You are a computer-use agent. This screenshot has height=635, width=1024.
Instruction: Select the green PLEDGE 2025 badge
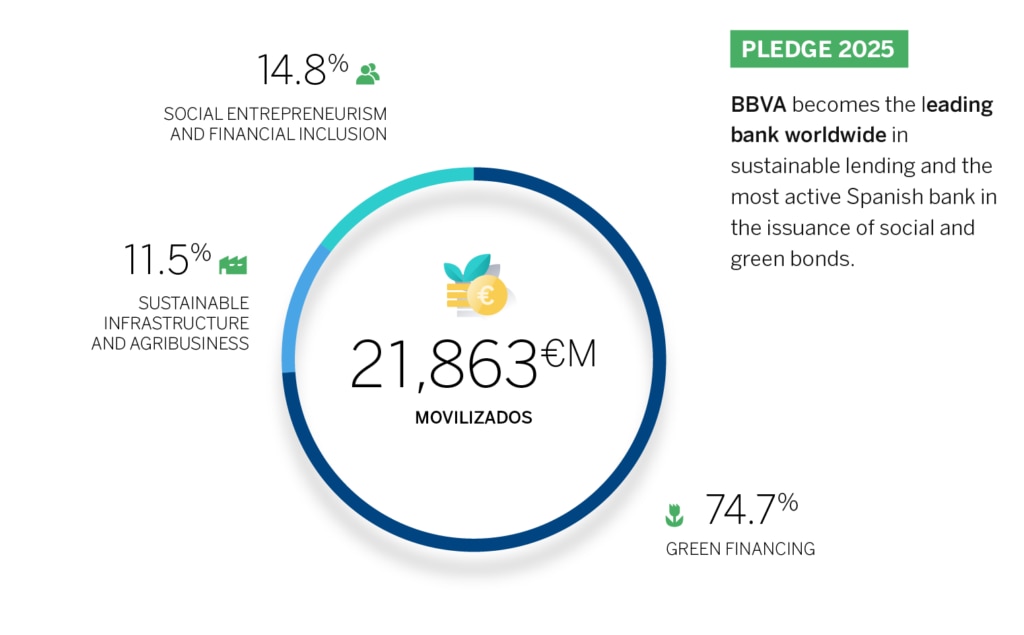(819, 49)
